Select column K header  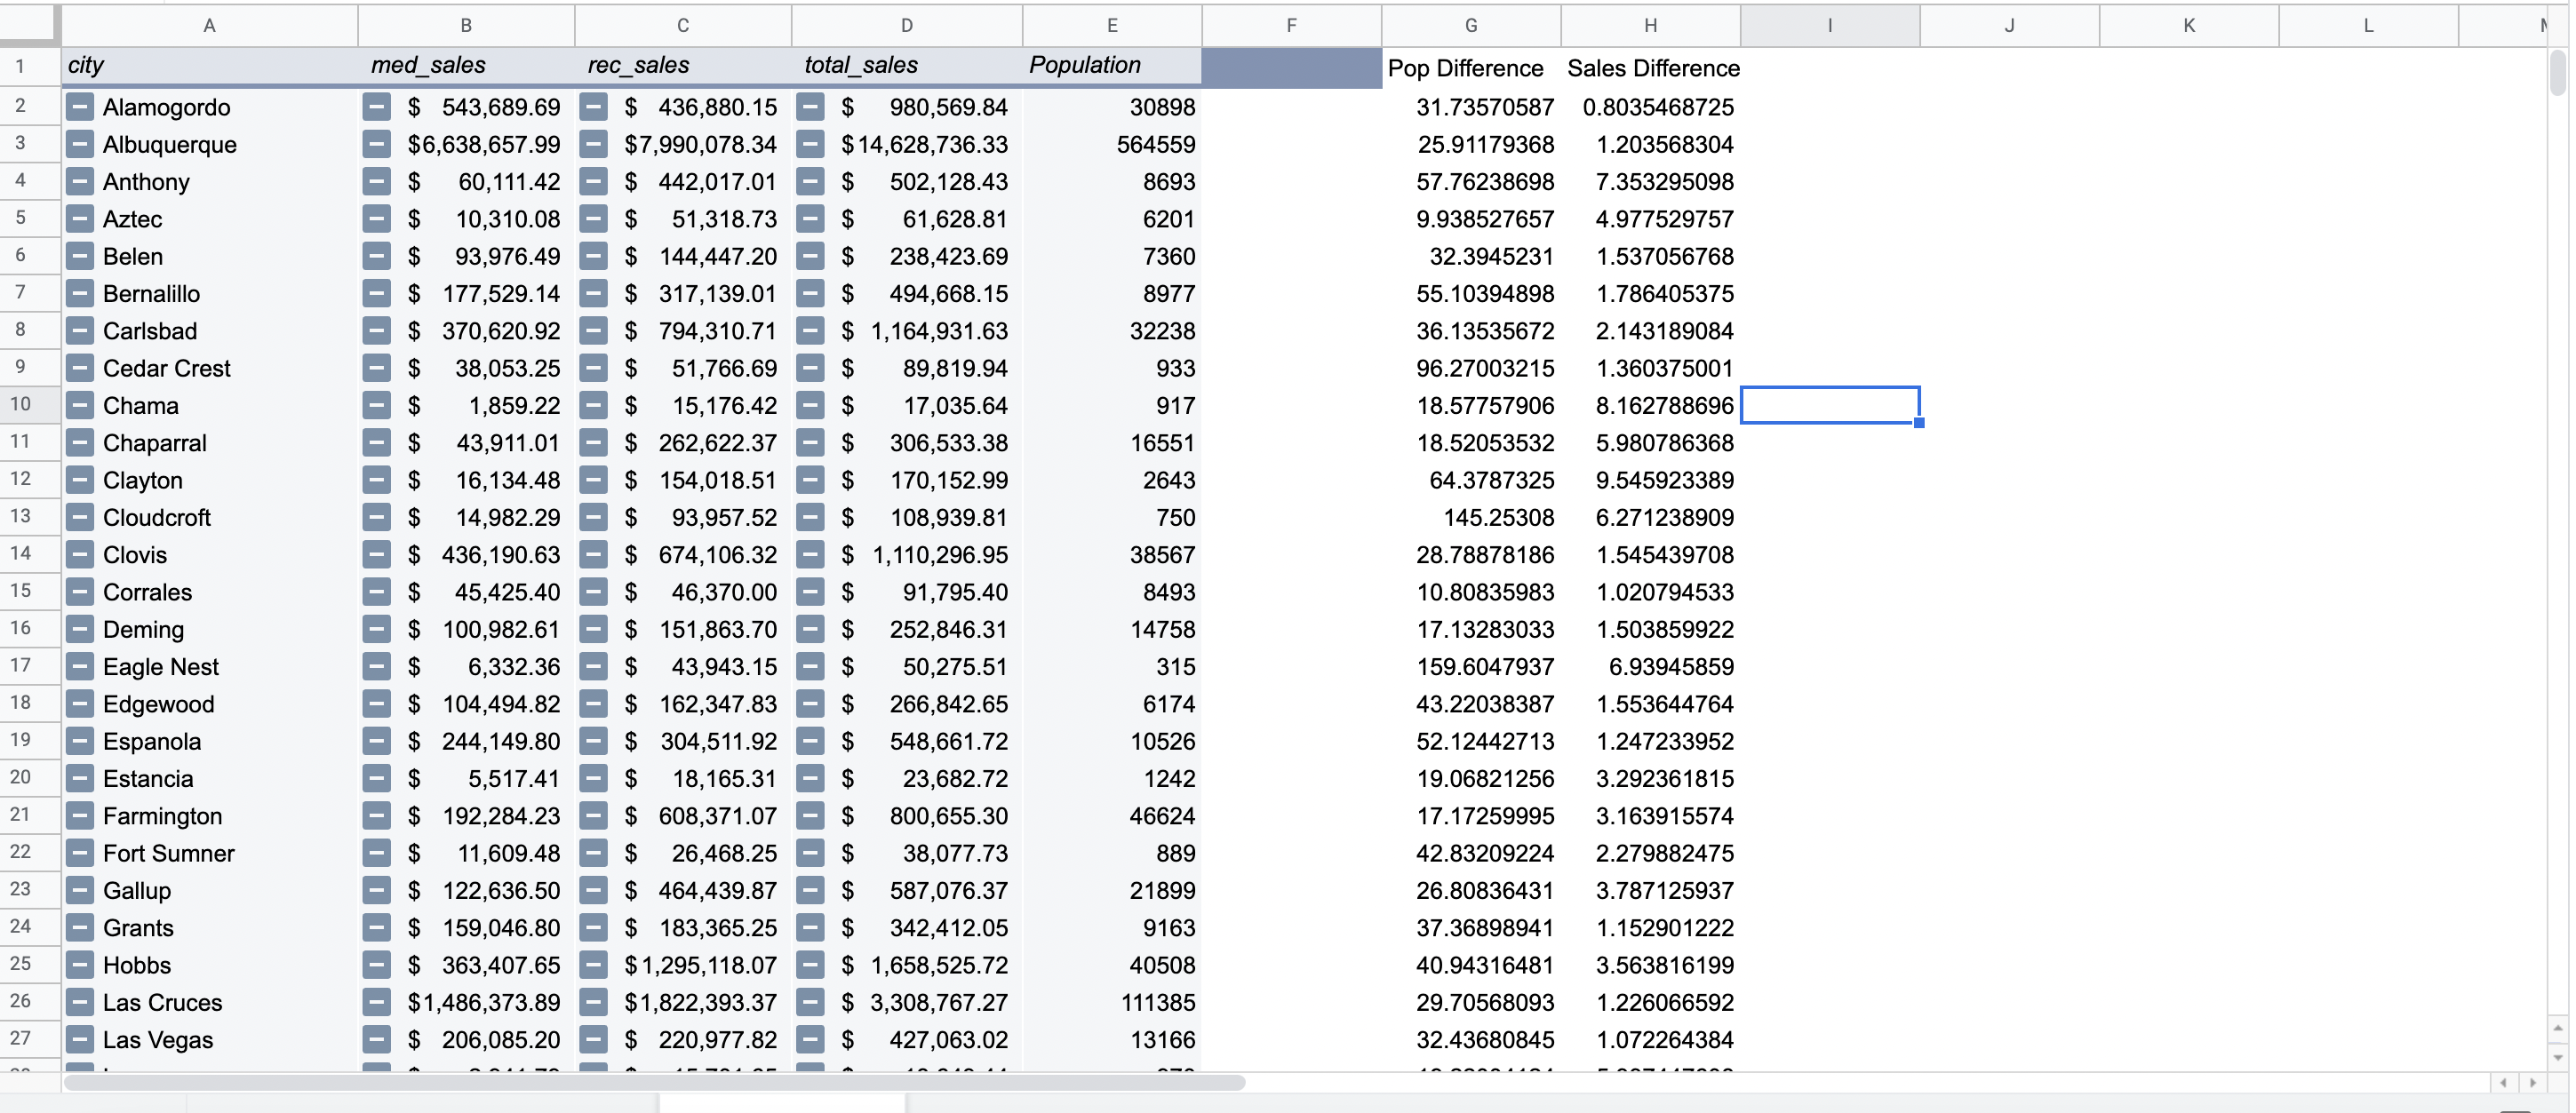click(2189, 26)
